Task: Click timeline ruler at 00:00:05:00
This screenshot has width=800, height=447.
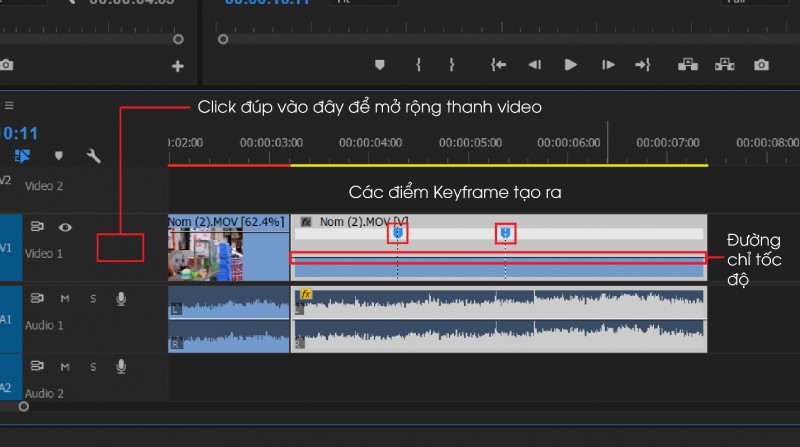Action: coord(470,143)
